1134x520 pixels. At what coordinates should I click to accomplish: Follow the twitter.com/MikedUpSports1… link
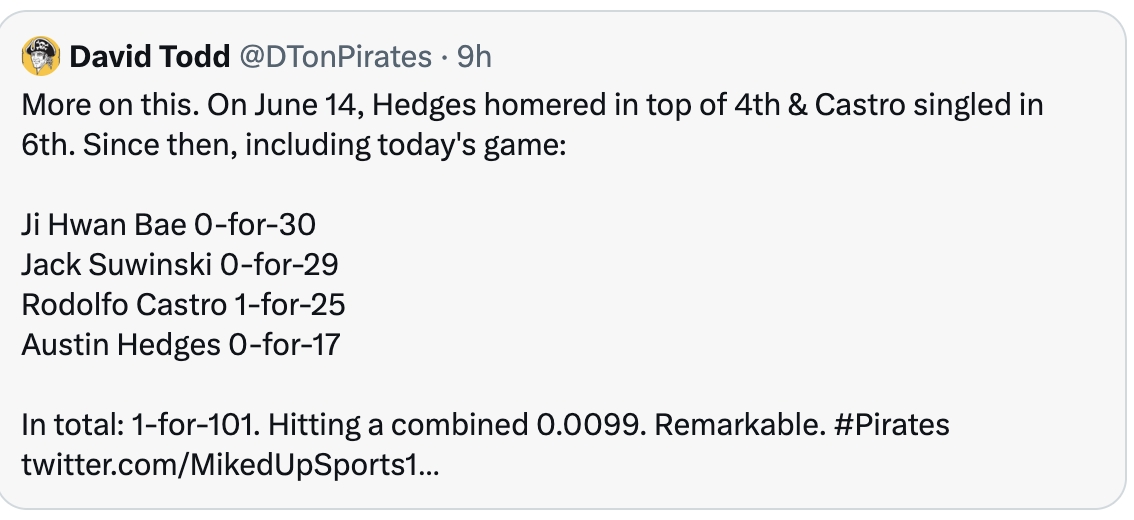click(x=230, y=465)
